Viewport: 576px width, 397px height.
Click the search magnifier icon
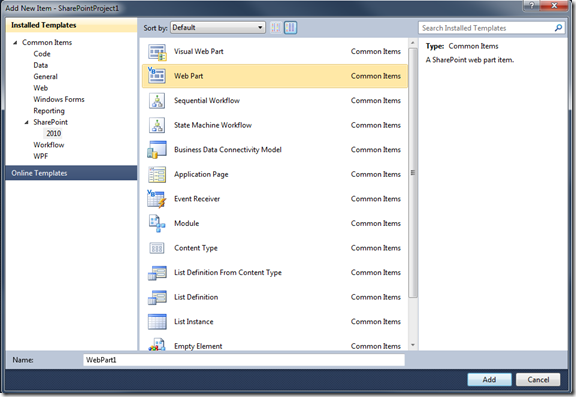pyautogui.click(x=558, y=28)
